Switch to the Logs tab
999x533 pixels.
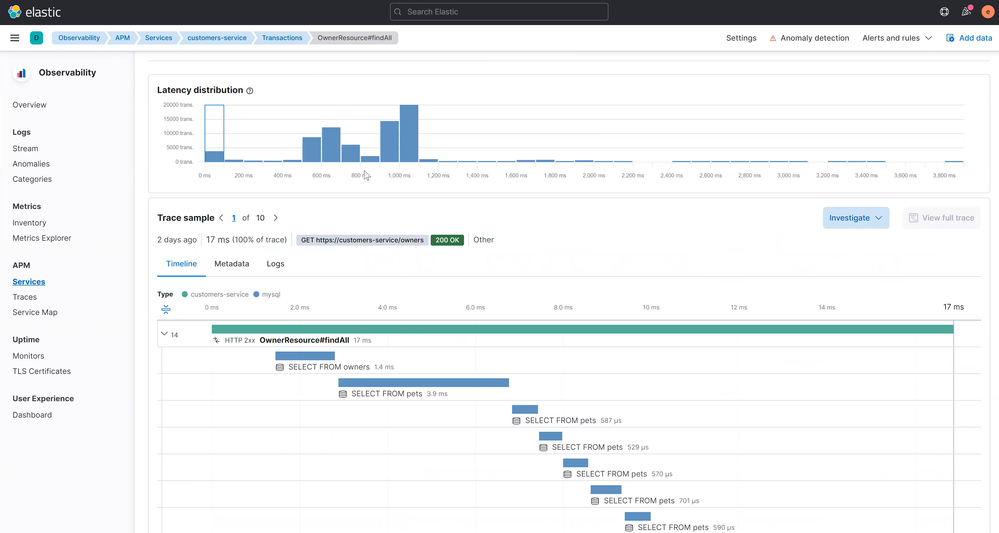[275, 264]
